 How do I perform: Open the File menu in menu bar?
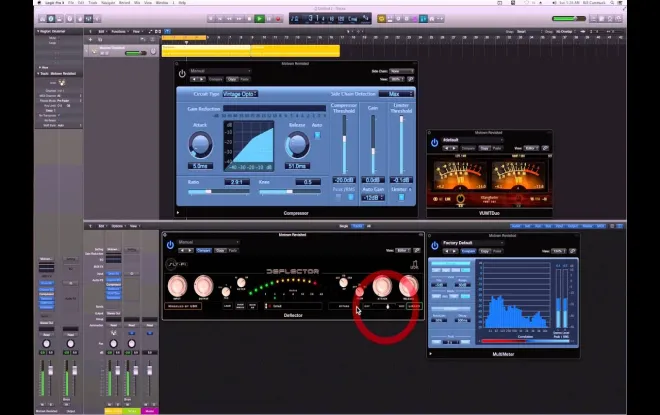click(71, 3)
